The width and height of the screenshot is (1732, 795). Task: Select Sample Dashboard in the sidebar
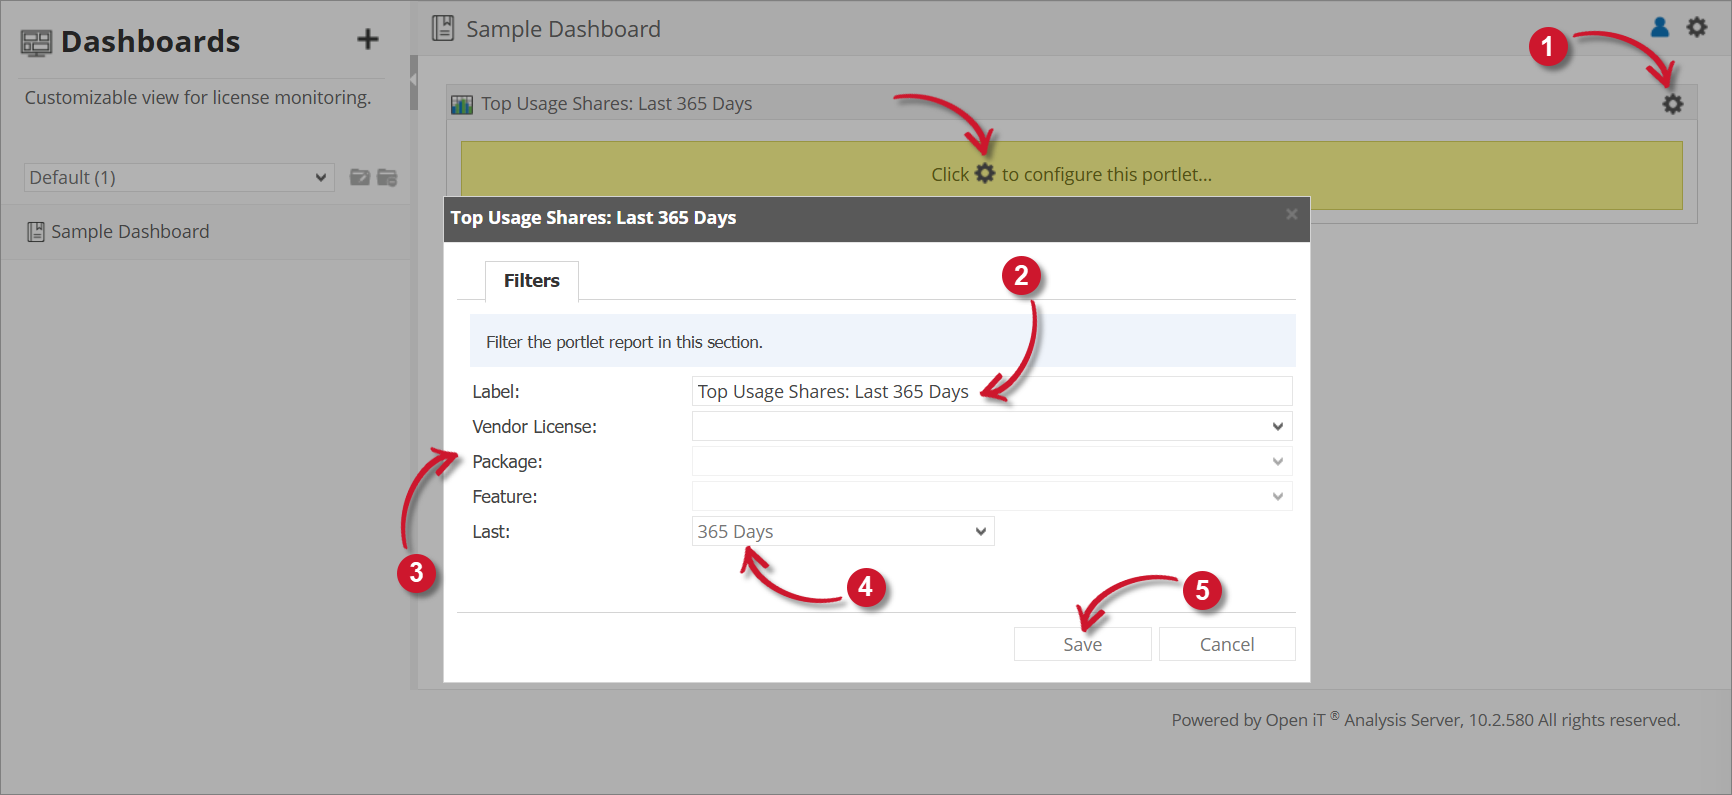(130, 232)
